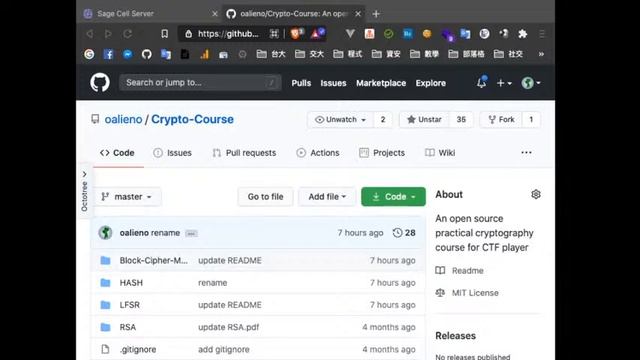This screenshot has height=360, width=640.
Task: Click the Search or jump to field
Action: [200, 82]
